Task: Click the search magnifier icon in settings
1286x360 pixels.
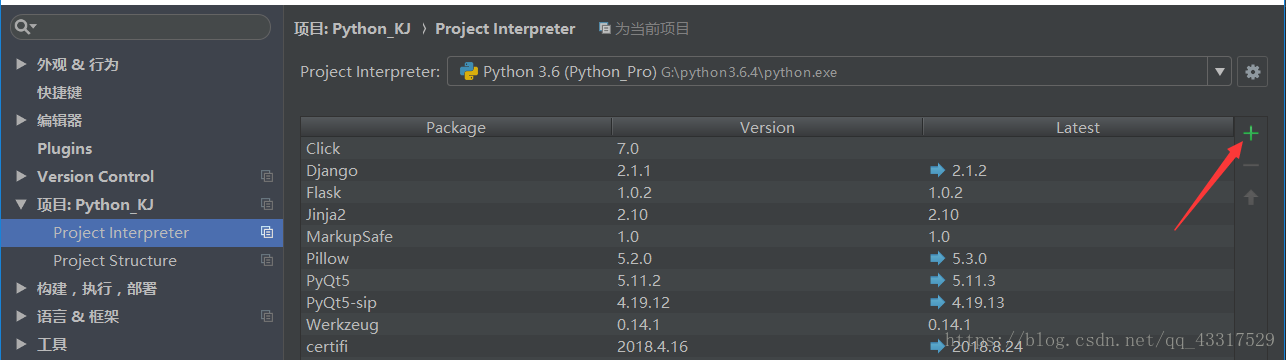Action: click(25, 26)
